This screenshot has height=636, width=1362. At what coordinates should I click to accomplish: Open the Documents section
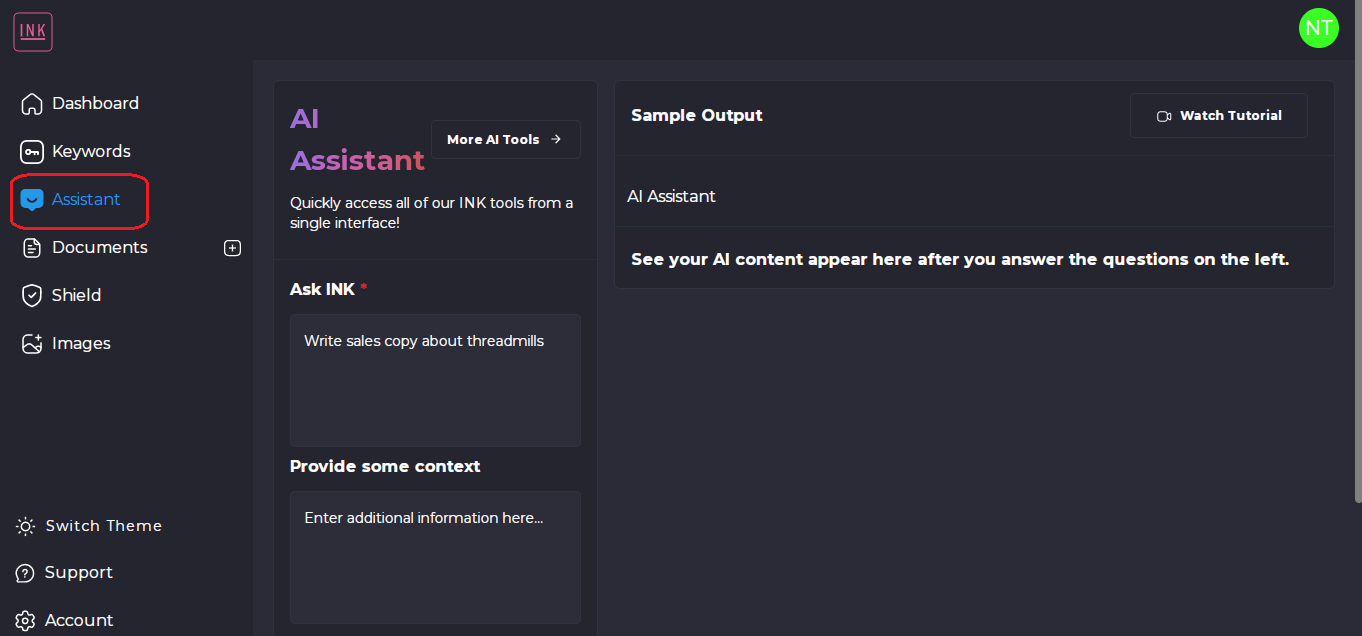click(100, 247)
